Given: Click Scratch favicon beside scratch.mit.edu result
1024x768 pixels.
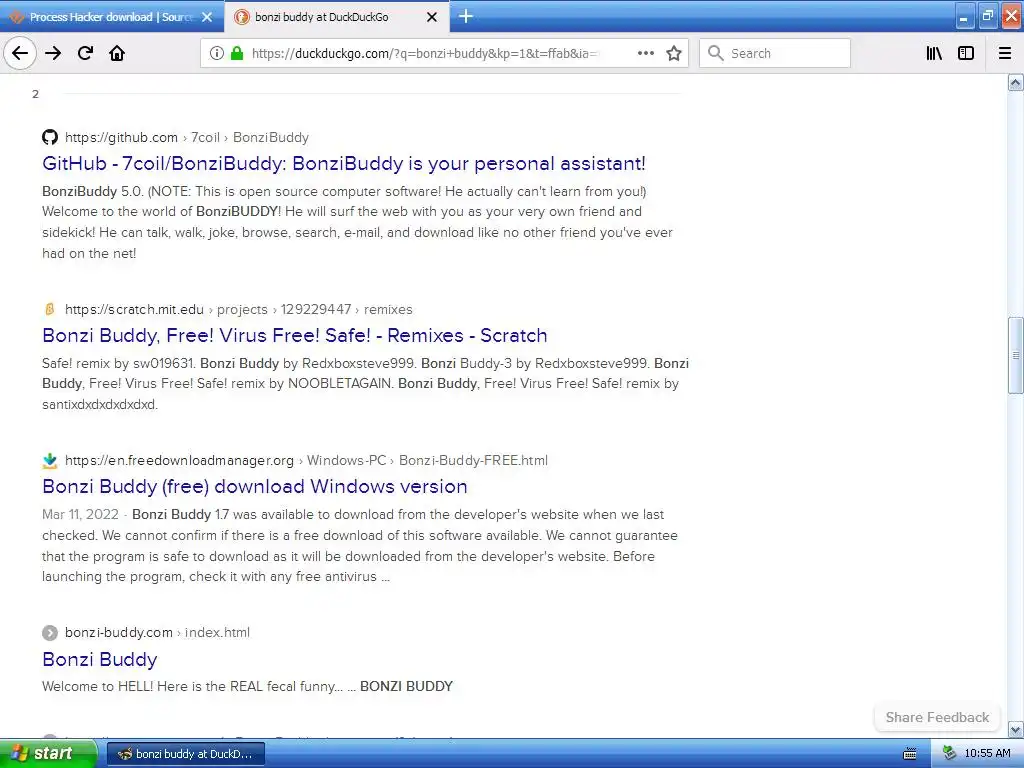Looking at the screenshot, I should pos(50,309).
